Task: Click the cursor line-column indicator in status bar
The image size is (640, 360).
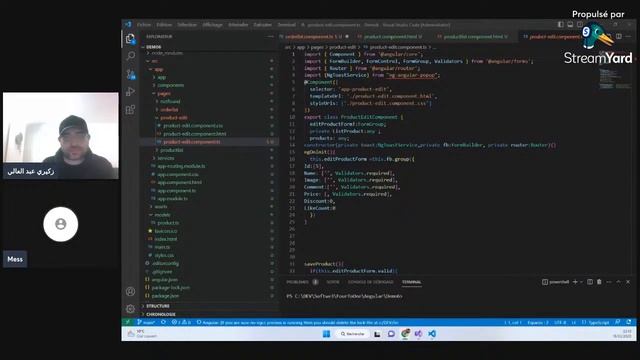Action: 513,322
